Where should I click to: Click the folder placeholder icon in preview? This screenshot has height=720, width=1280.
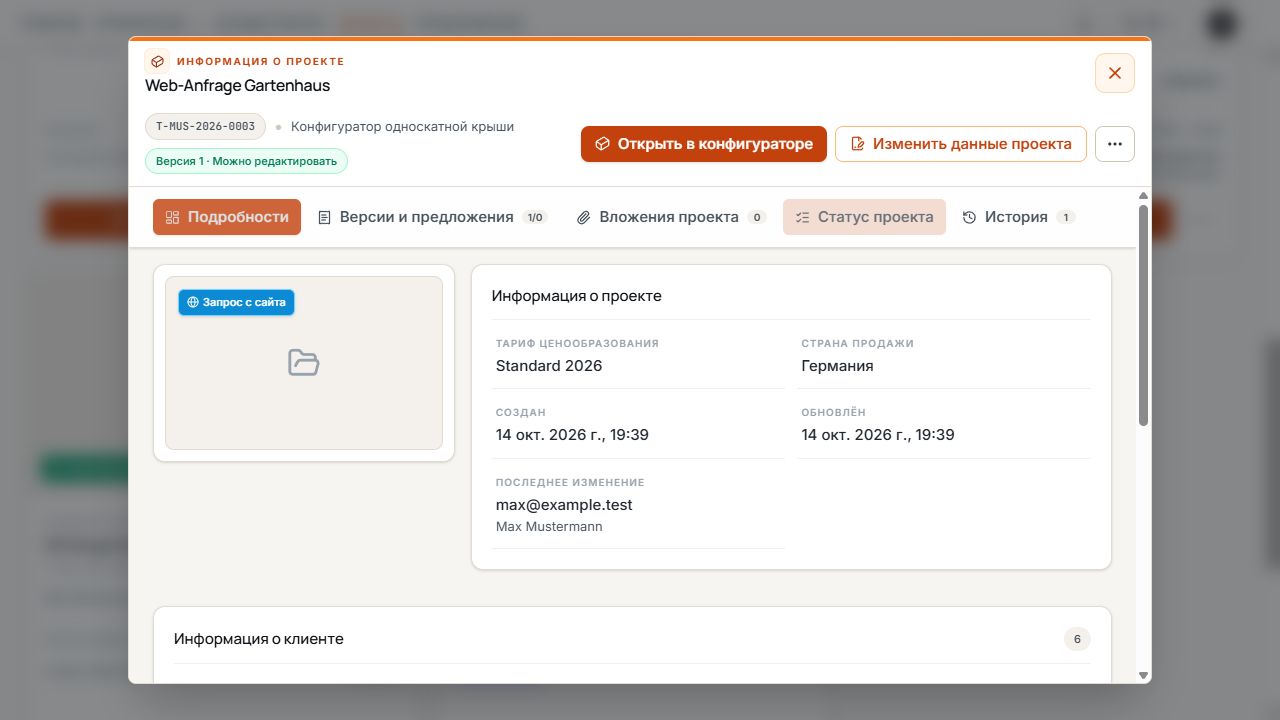click(x=304, y=362)
